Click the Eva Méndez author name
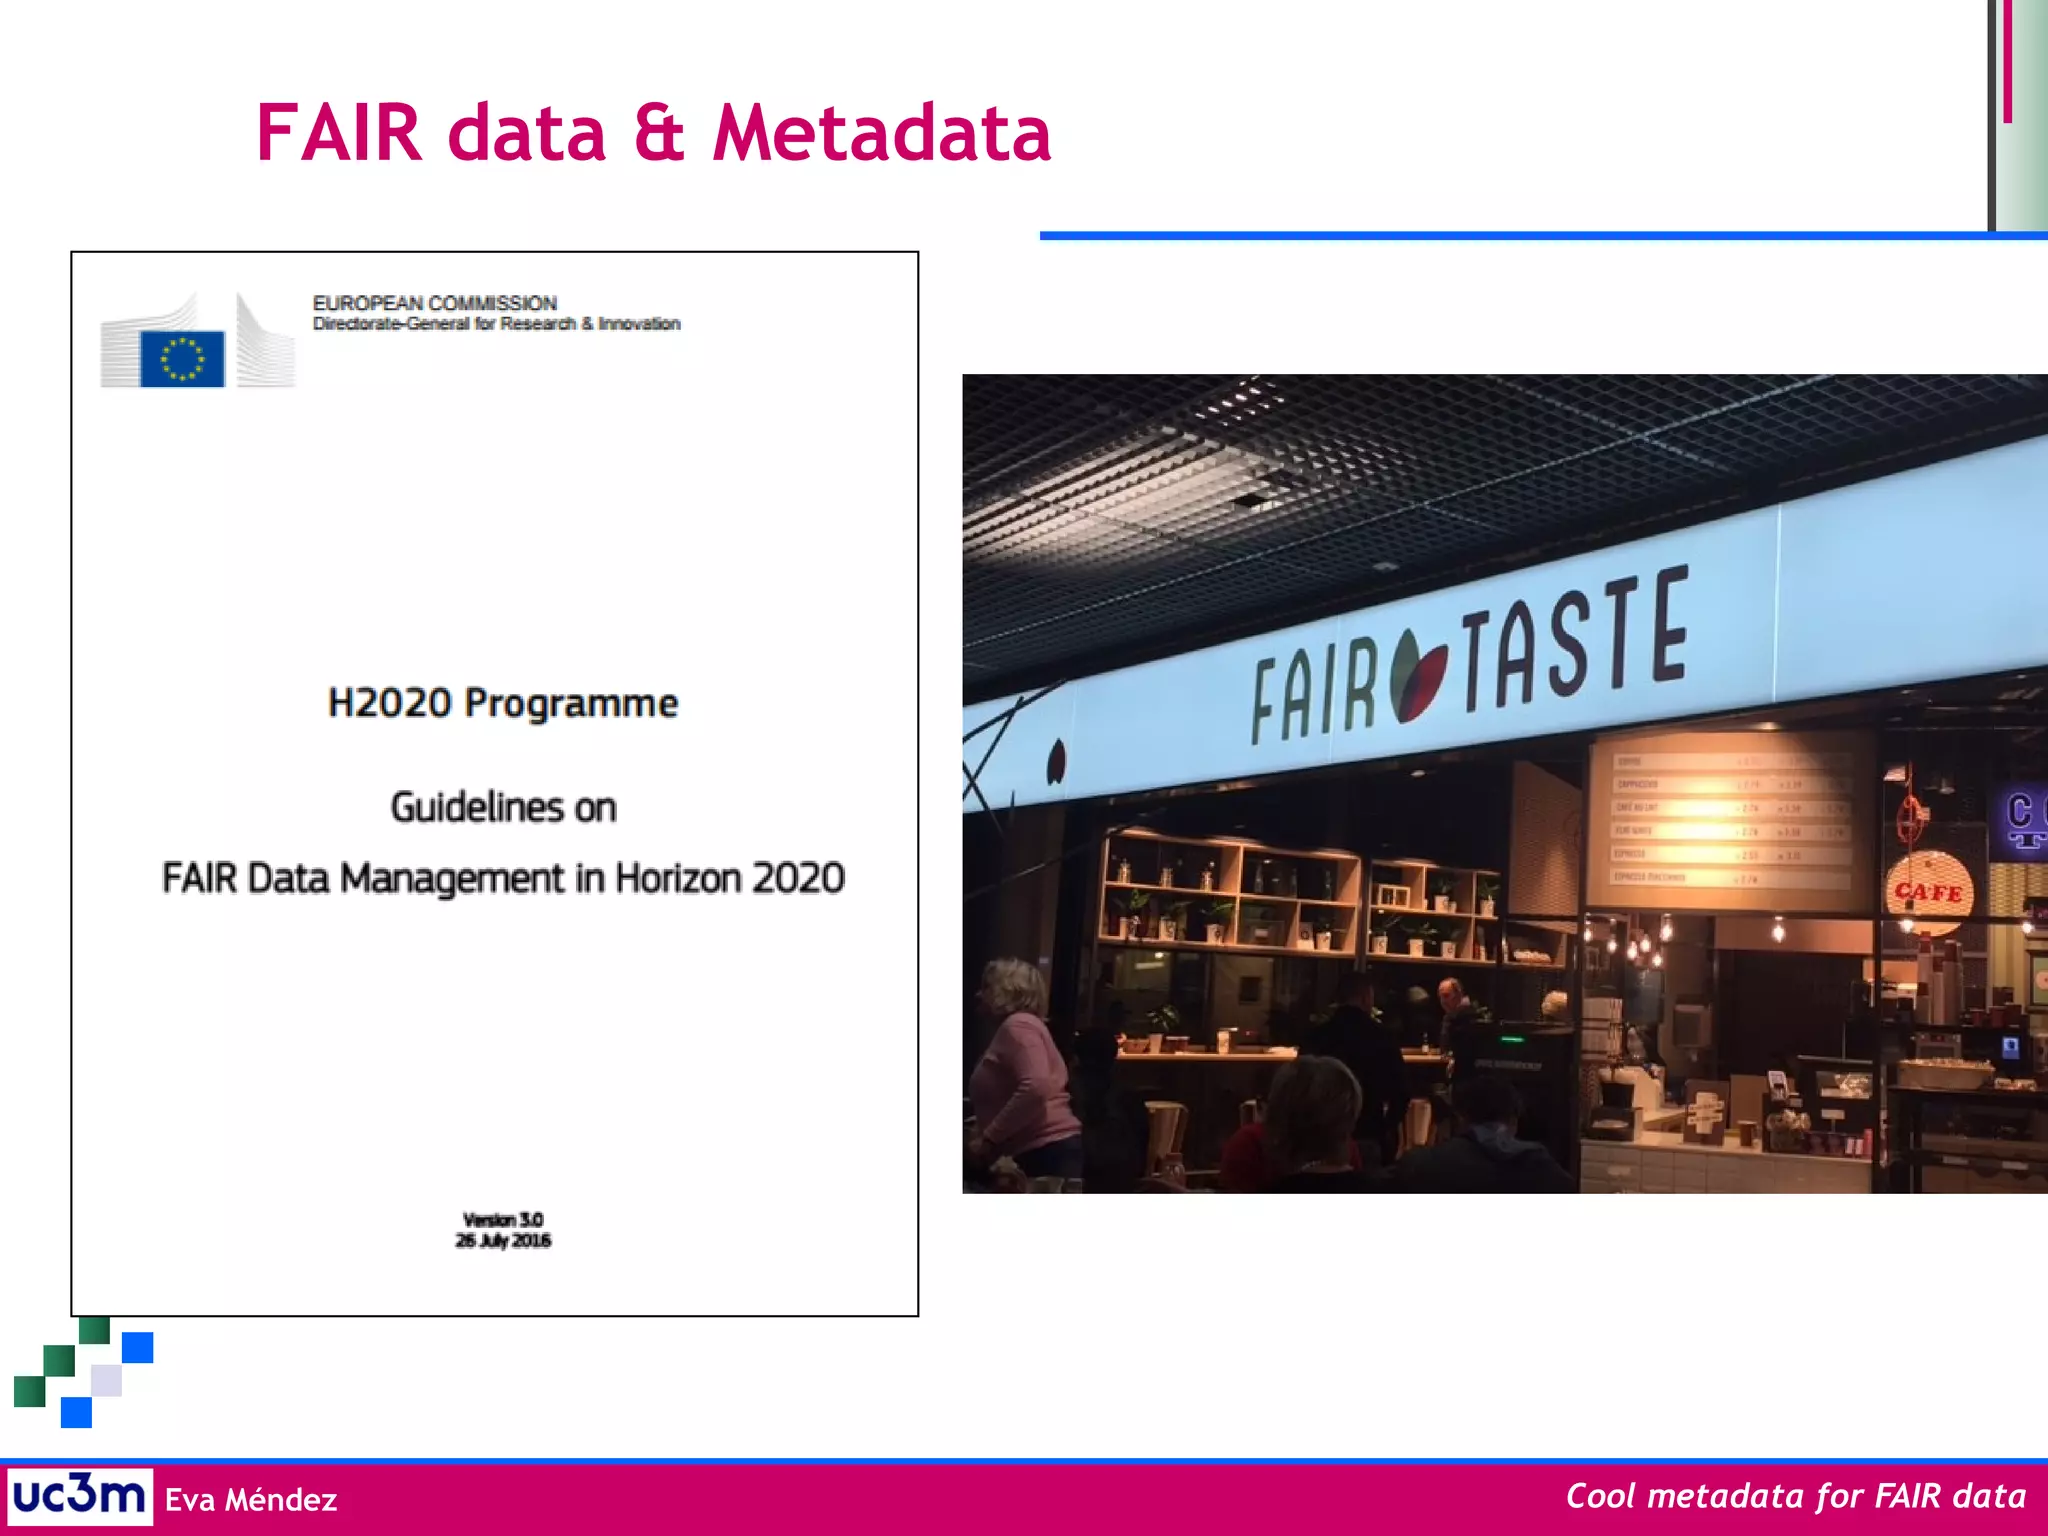Image resolution: width=2048 pixels, height=1536 pixels. click(x=251, y=1499)
